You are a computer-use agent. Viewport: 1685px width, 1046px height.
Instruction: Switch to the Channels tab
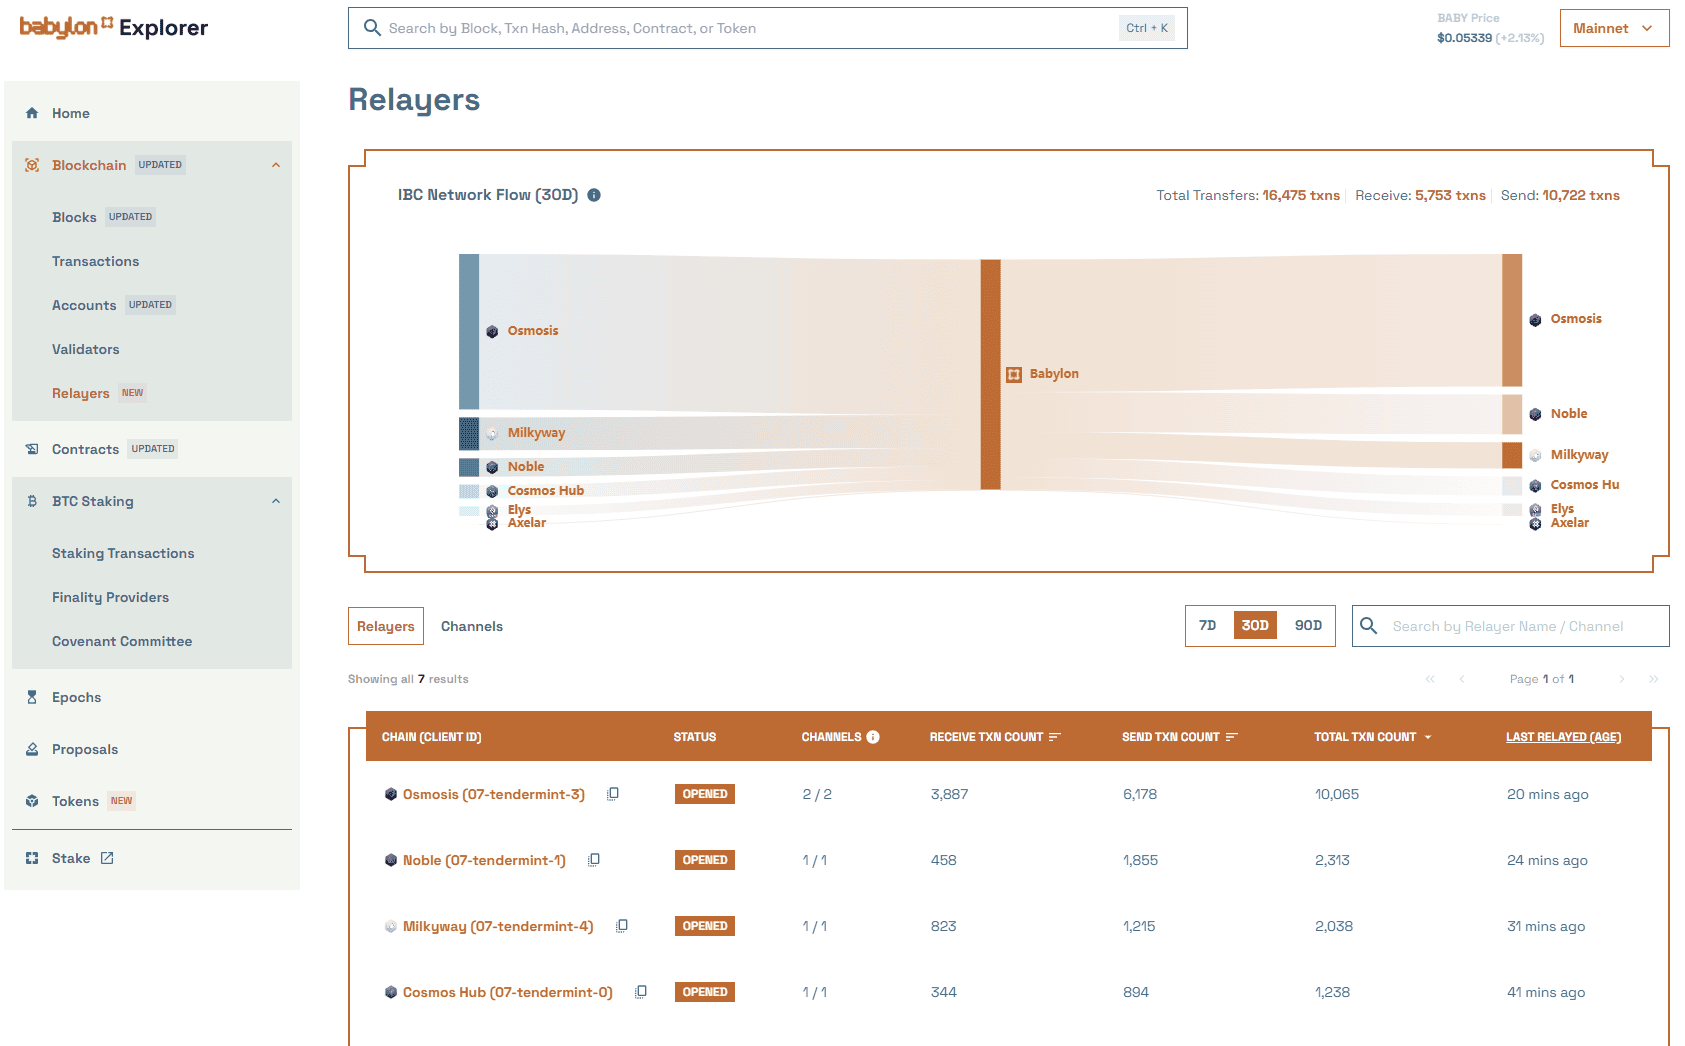tap(472, 626)
